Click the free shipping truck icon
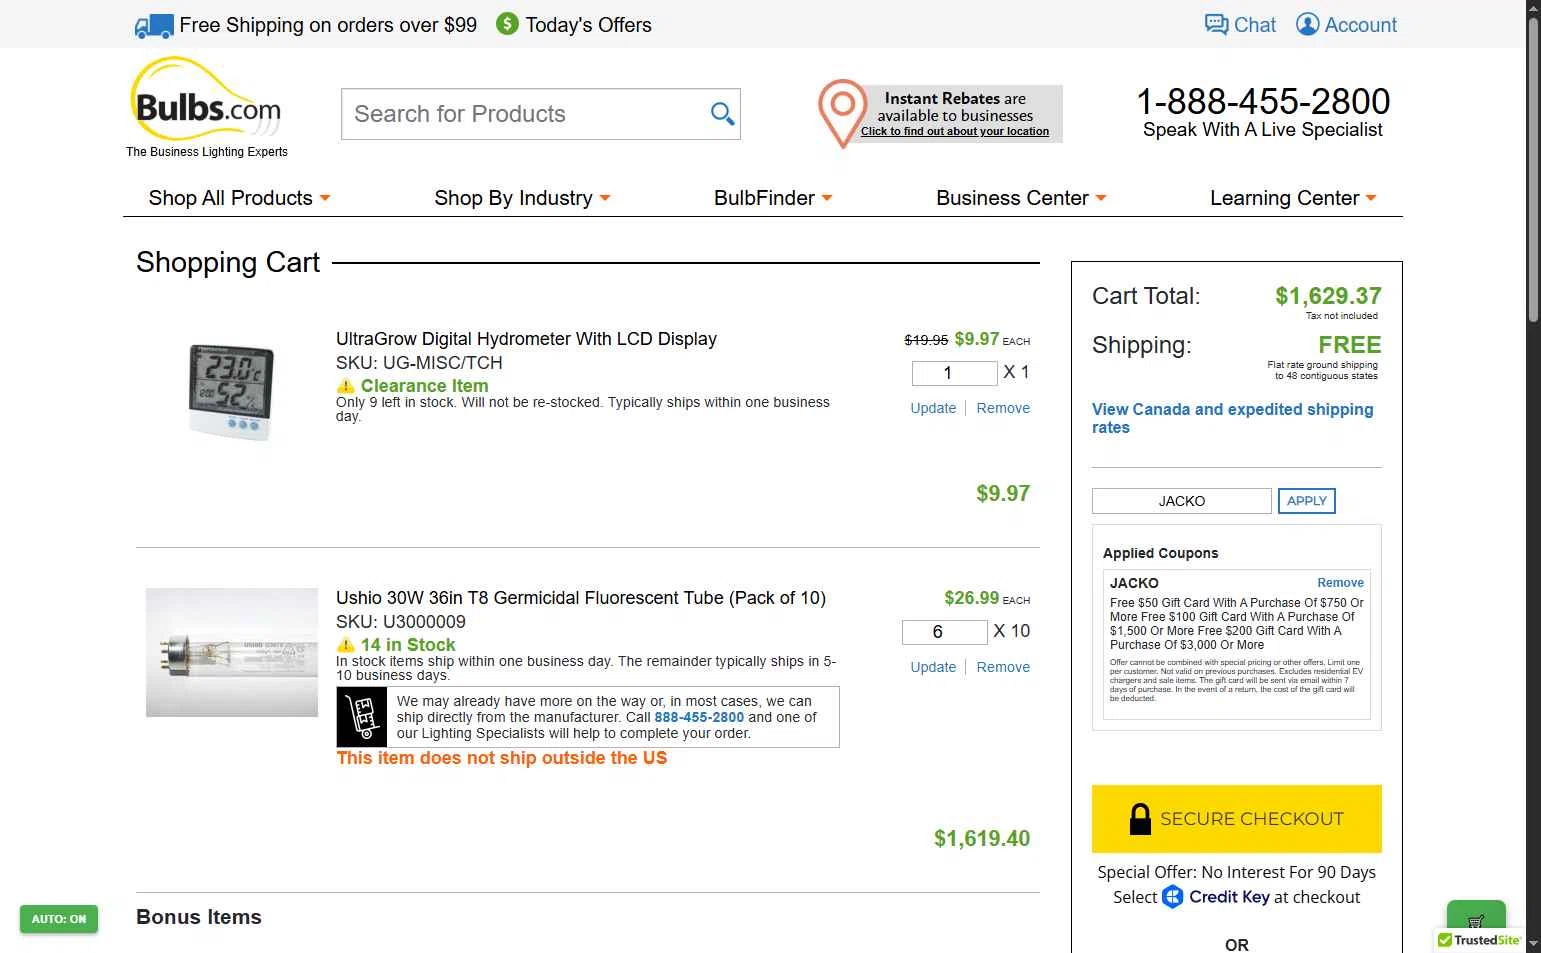The width and height of the screenshot is (1541, 953). (154, 26)
